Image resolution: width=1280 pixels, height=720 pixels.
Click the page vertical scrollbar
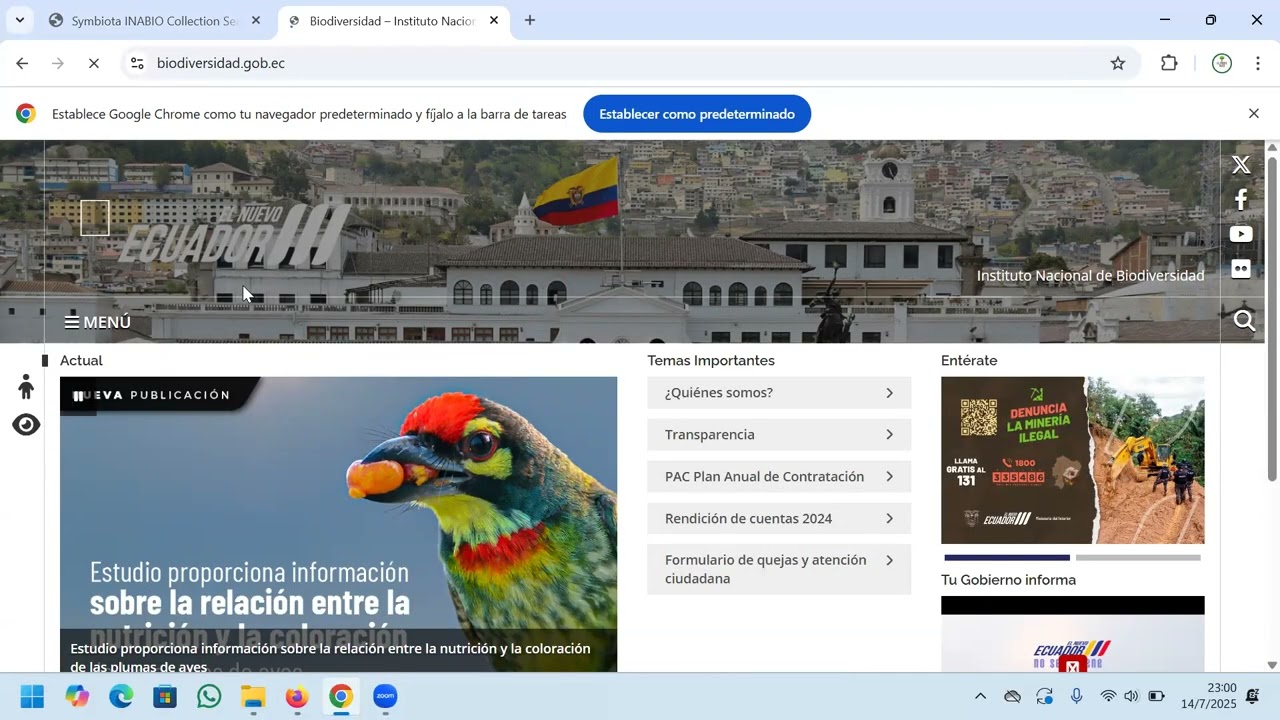tap(1272, 320)
